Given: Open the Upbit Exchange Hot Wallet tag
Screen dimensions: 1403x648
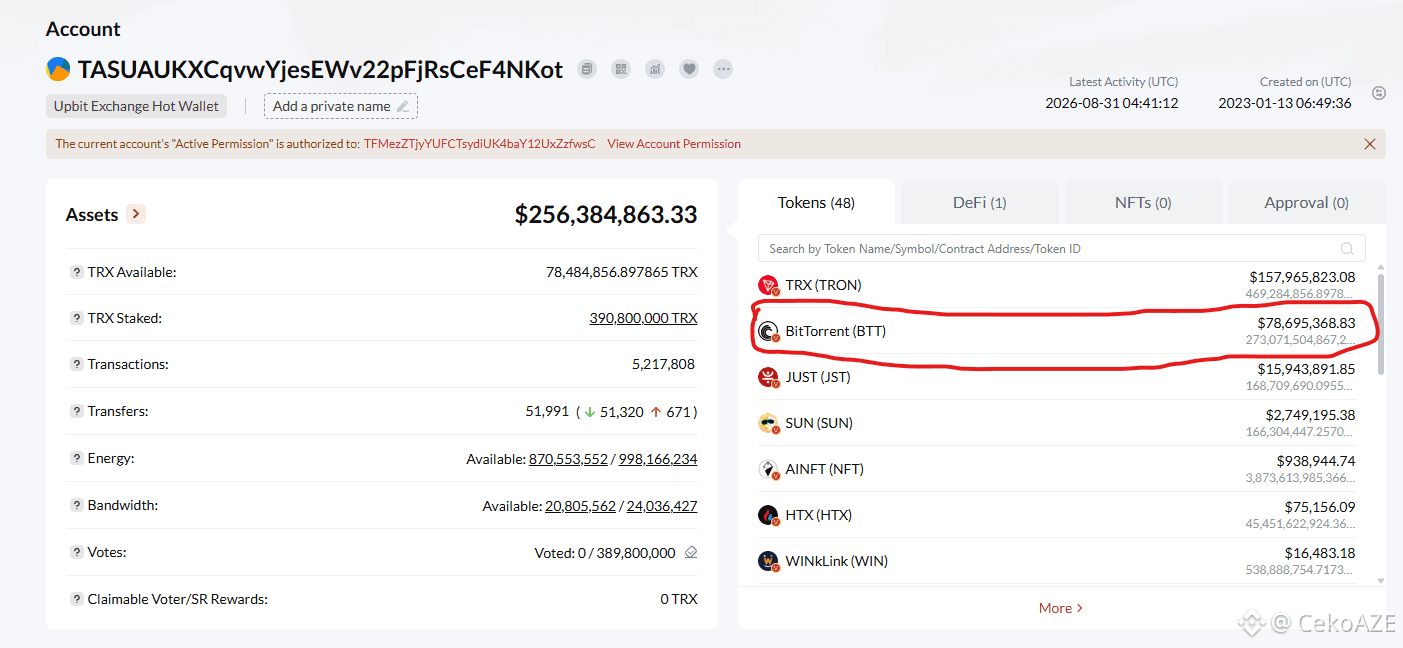Looking at the screenshot, I should (137, 106).
